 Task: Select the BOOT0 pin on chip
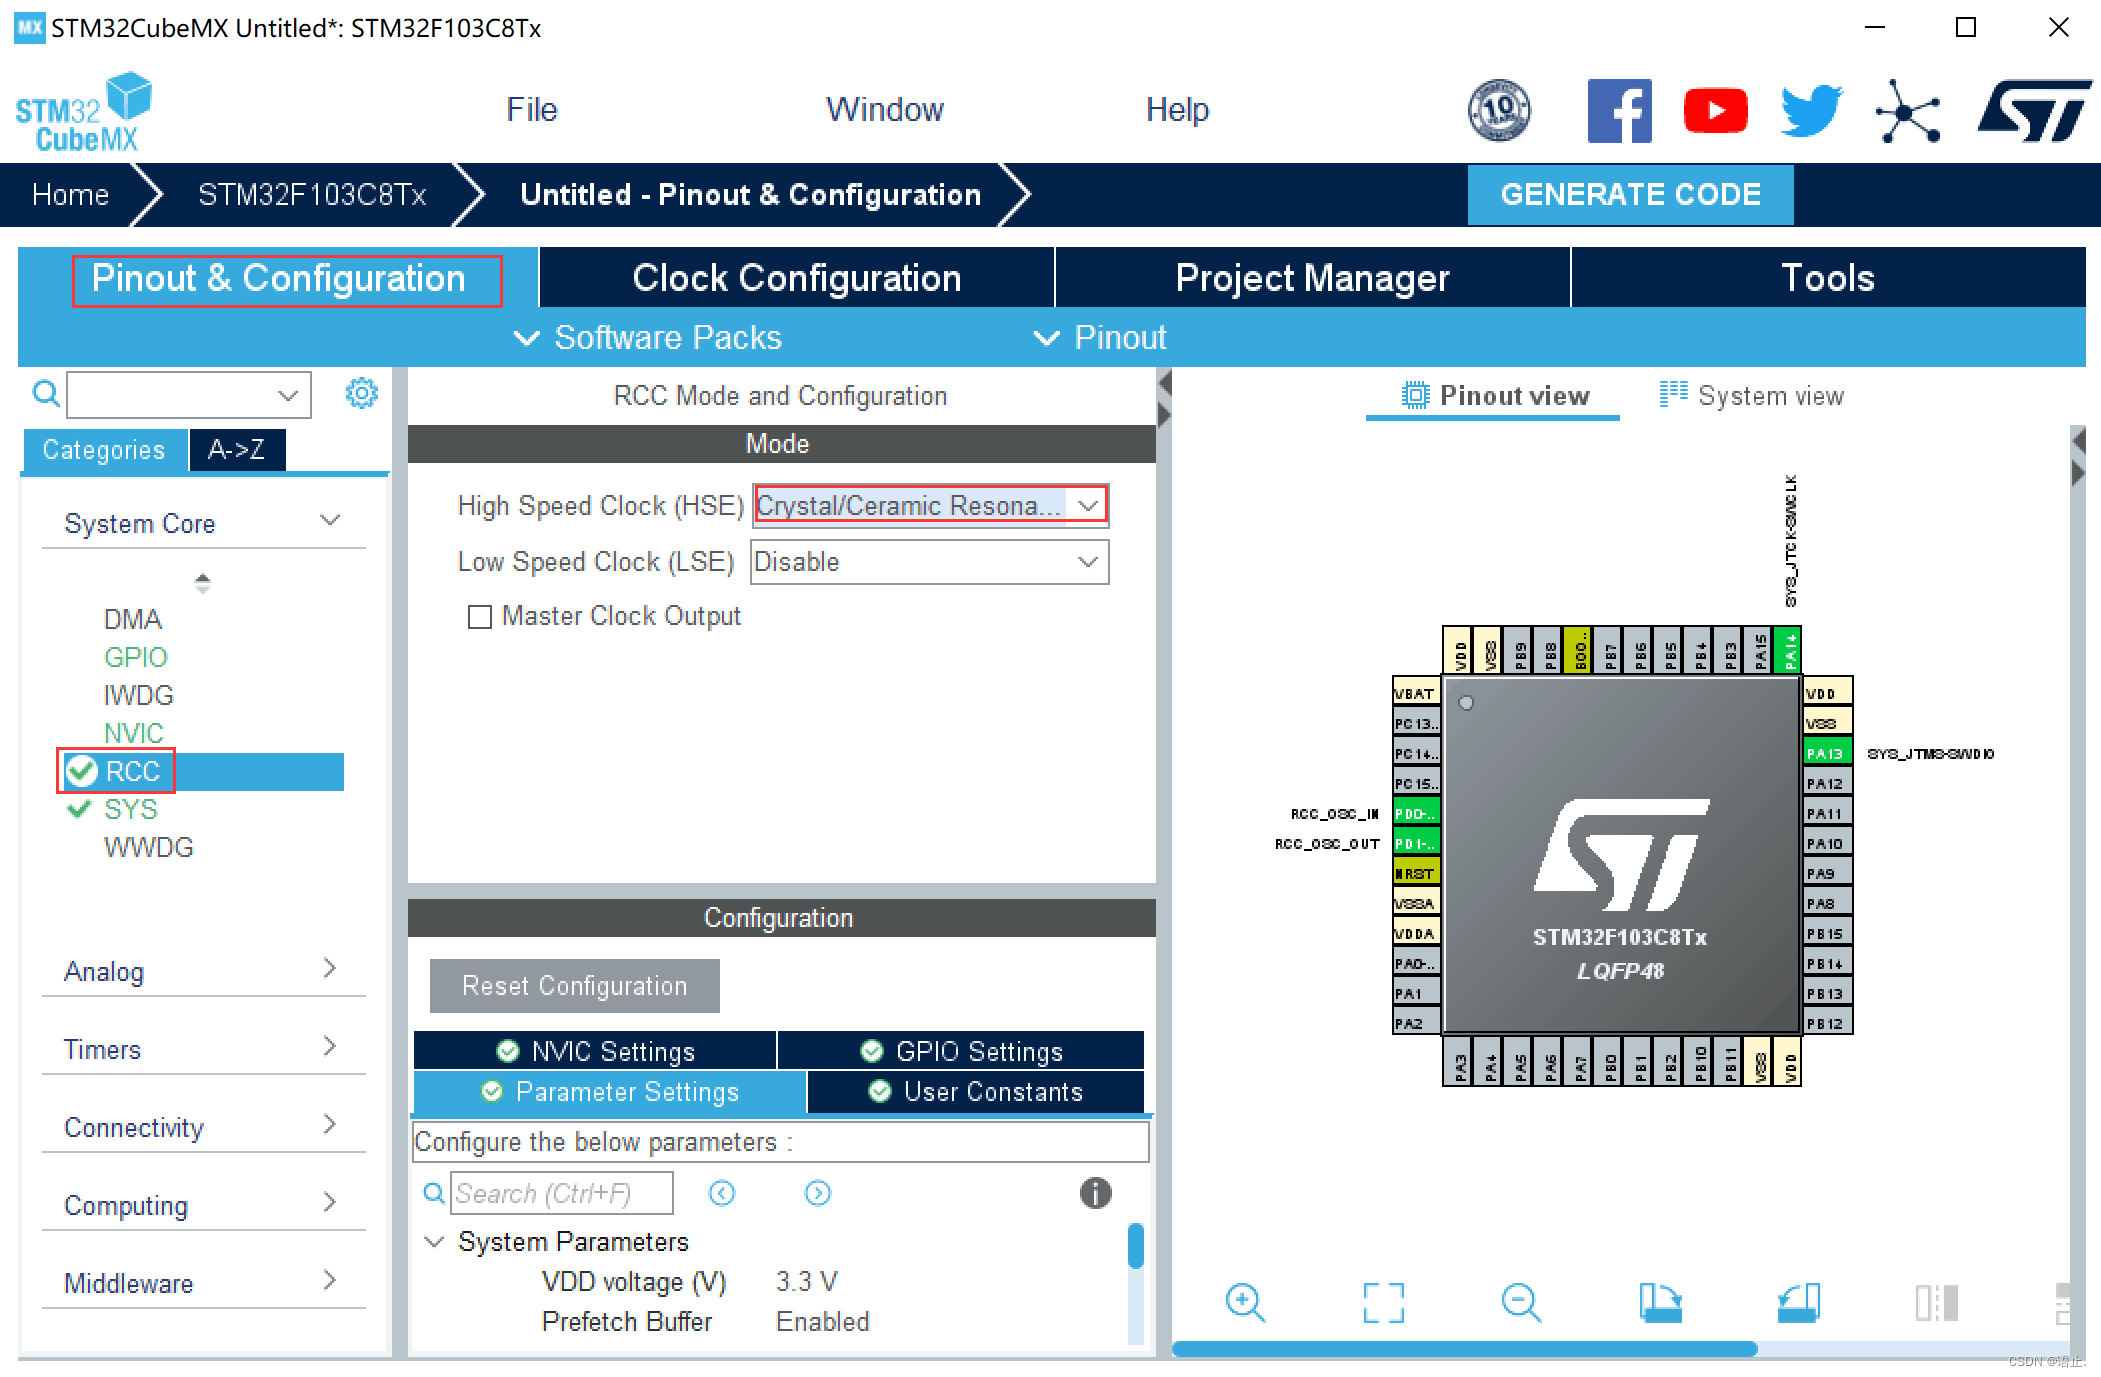pyautogui.click(x=1579, y=650)
